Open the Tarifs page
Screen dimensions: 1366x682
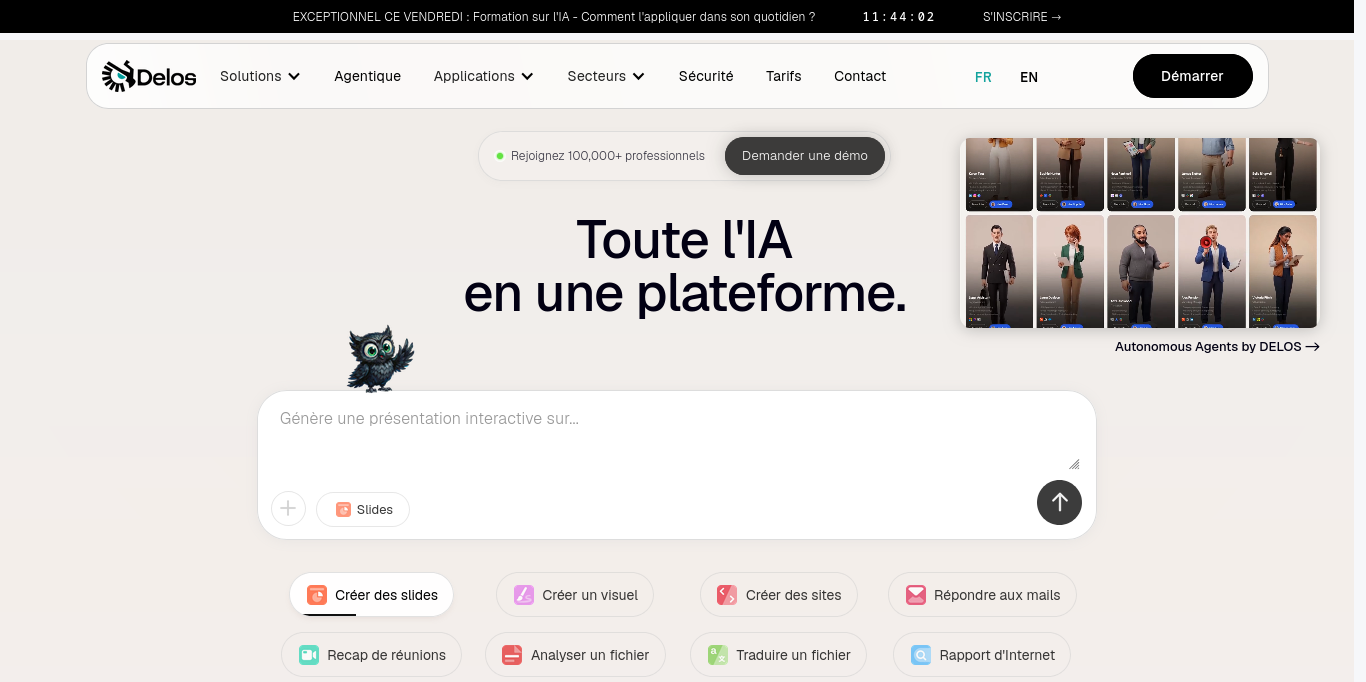(784, 76)
